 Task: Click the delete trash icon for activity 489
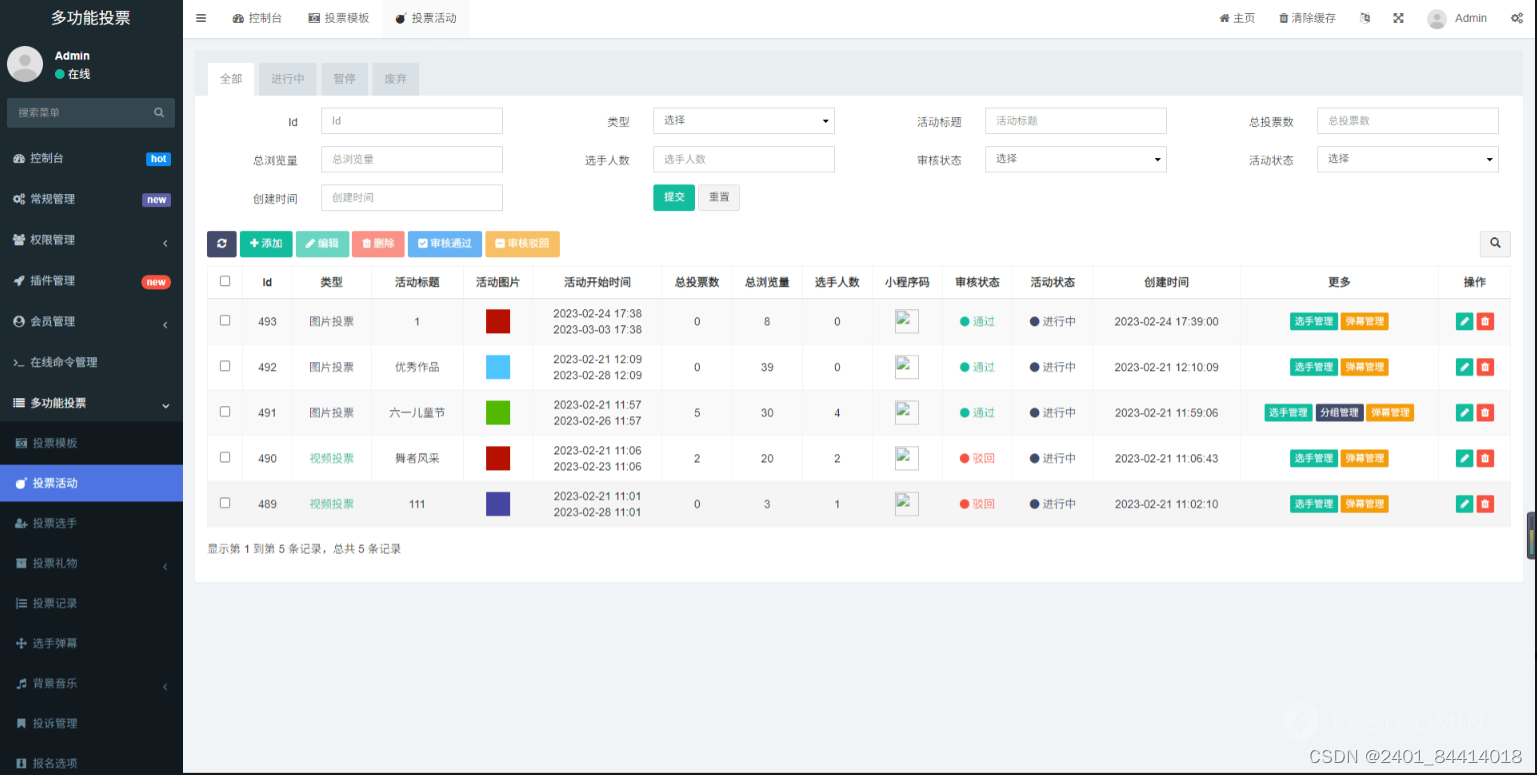pos(1485,503)
